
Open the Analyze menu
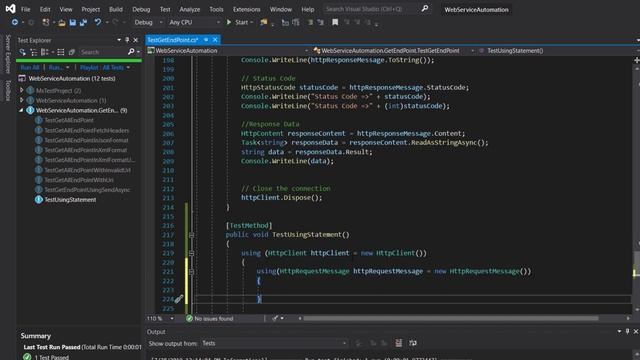tap(190, 9)
